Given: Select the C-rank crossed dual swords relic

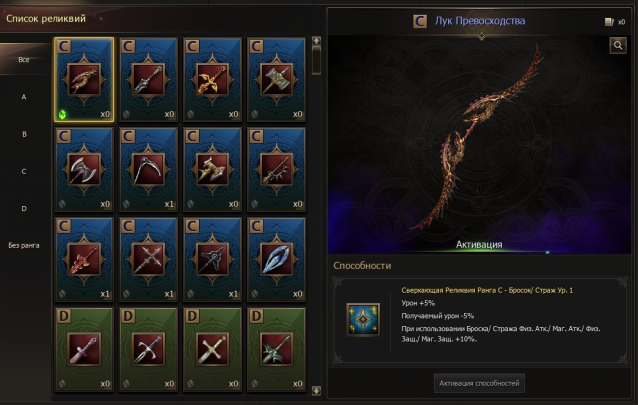Looking at the screenshot, I should pyautogui.click(x=148, y=259).
